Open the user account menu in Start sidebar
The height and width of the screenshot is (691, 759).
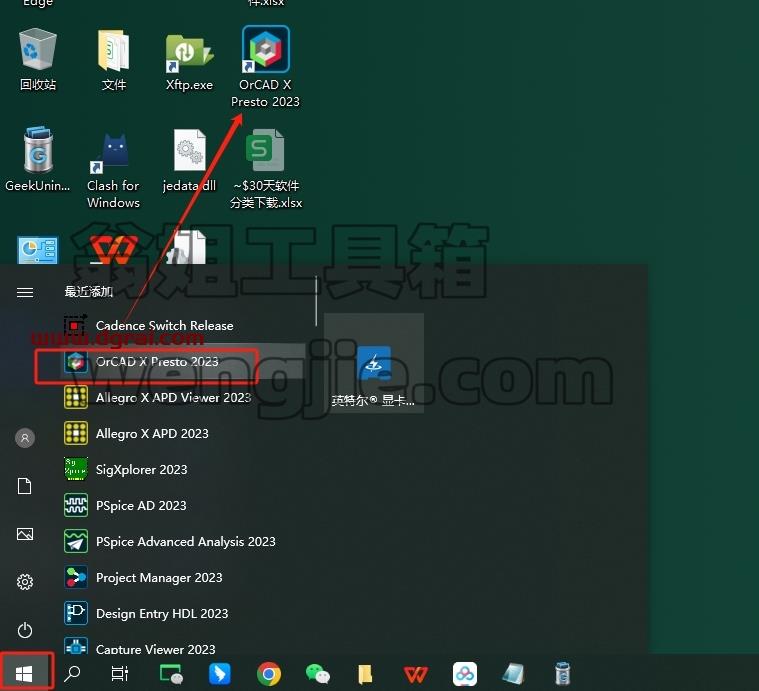click(25, 438)
